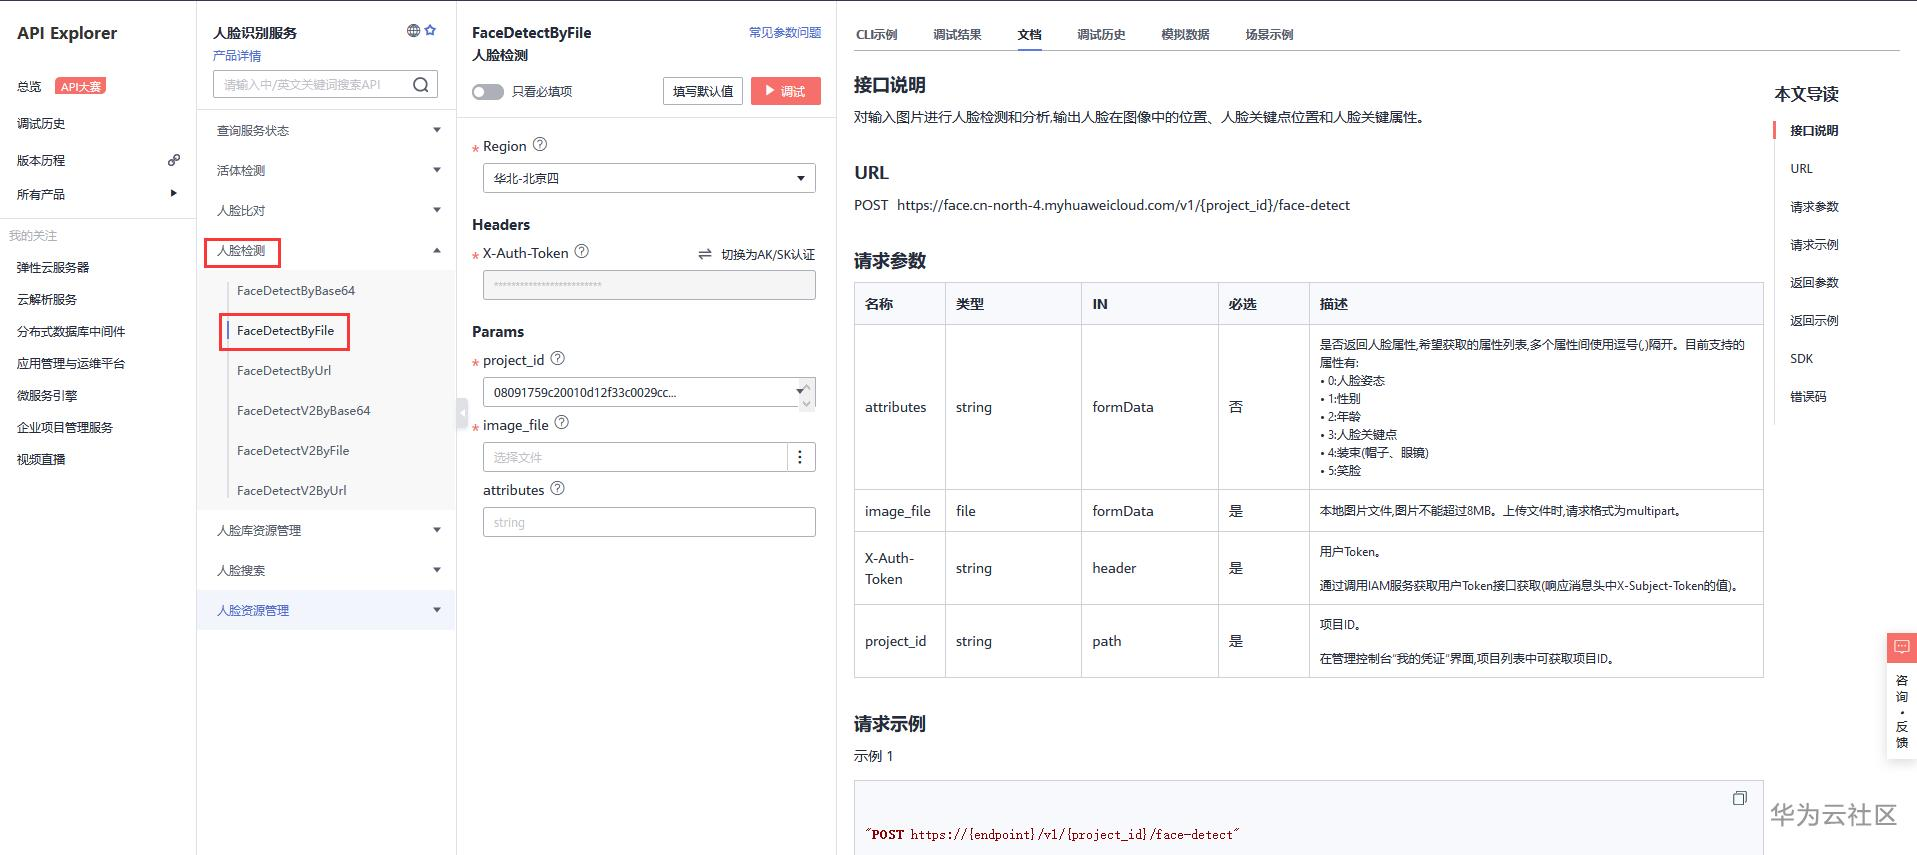The height and width of the screenshot is (855, 1917).
Task: Open the 产品详情 link
Action: (237, 56)
